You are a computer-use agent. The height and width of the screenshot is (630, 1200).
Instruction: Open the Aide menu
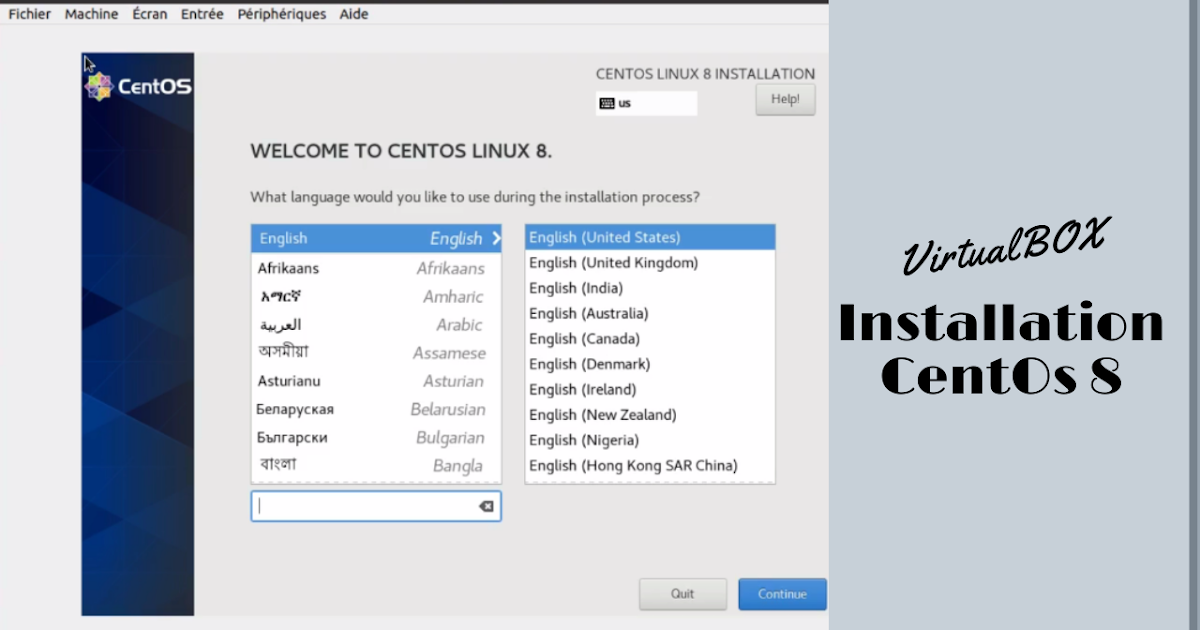pos(353,13)
